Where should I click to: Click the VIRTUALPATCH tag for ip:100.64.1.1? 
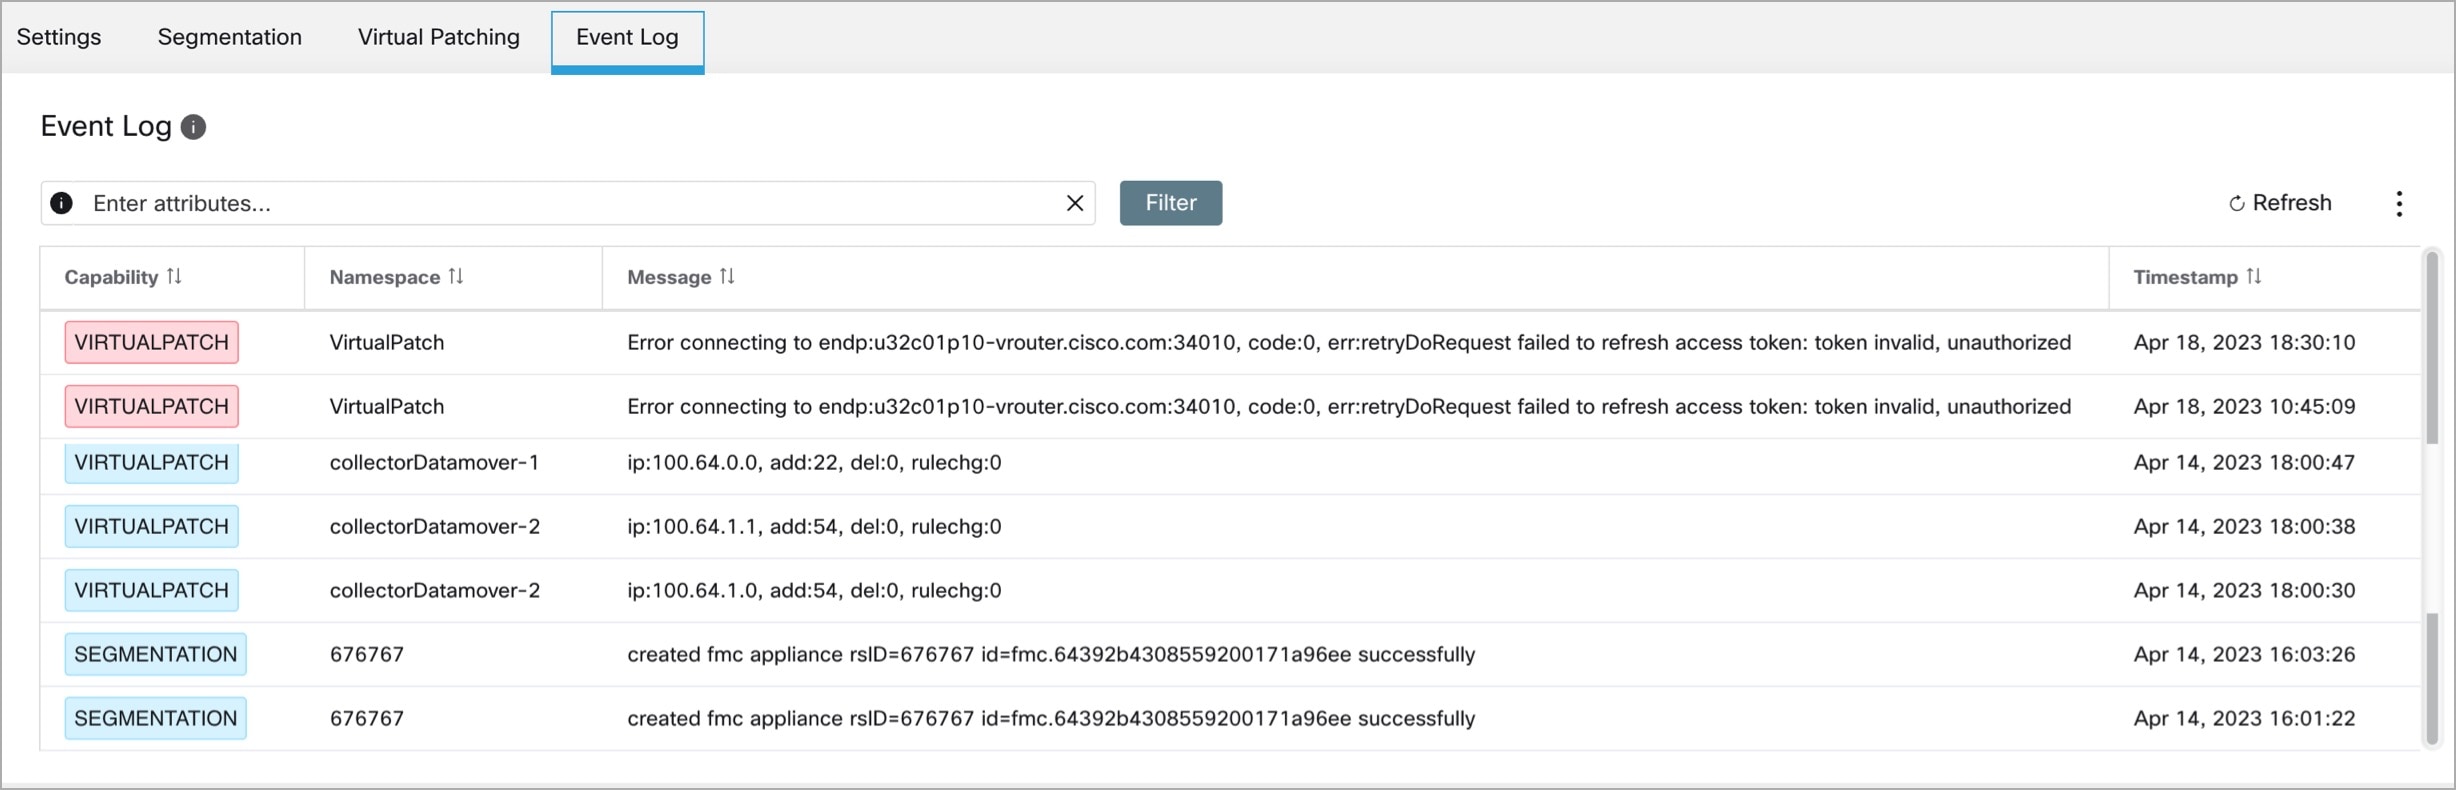click(152, 526)
